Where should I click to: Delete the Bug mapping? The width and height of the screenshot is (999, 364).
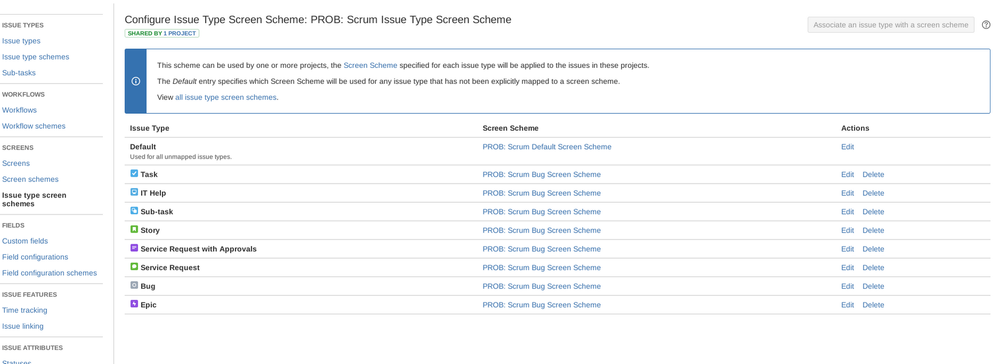pos(873,286)
